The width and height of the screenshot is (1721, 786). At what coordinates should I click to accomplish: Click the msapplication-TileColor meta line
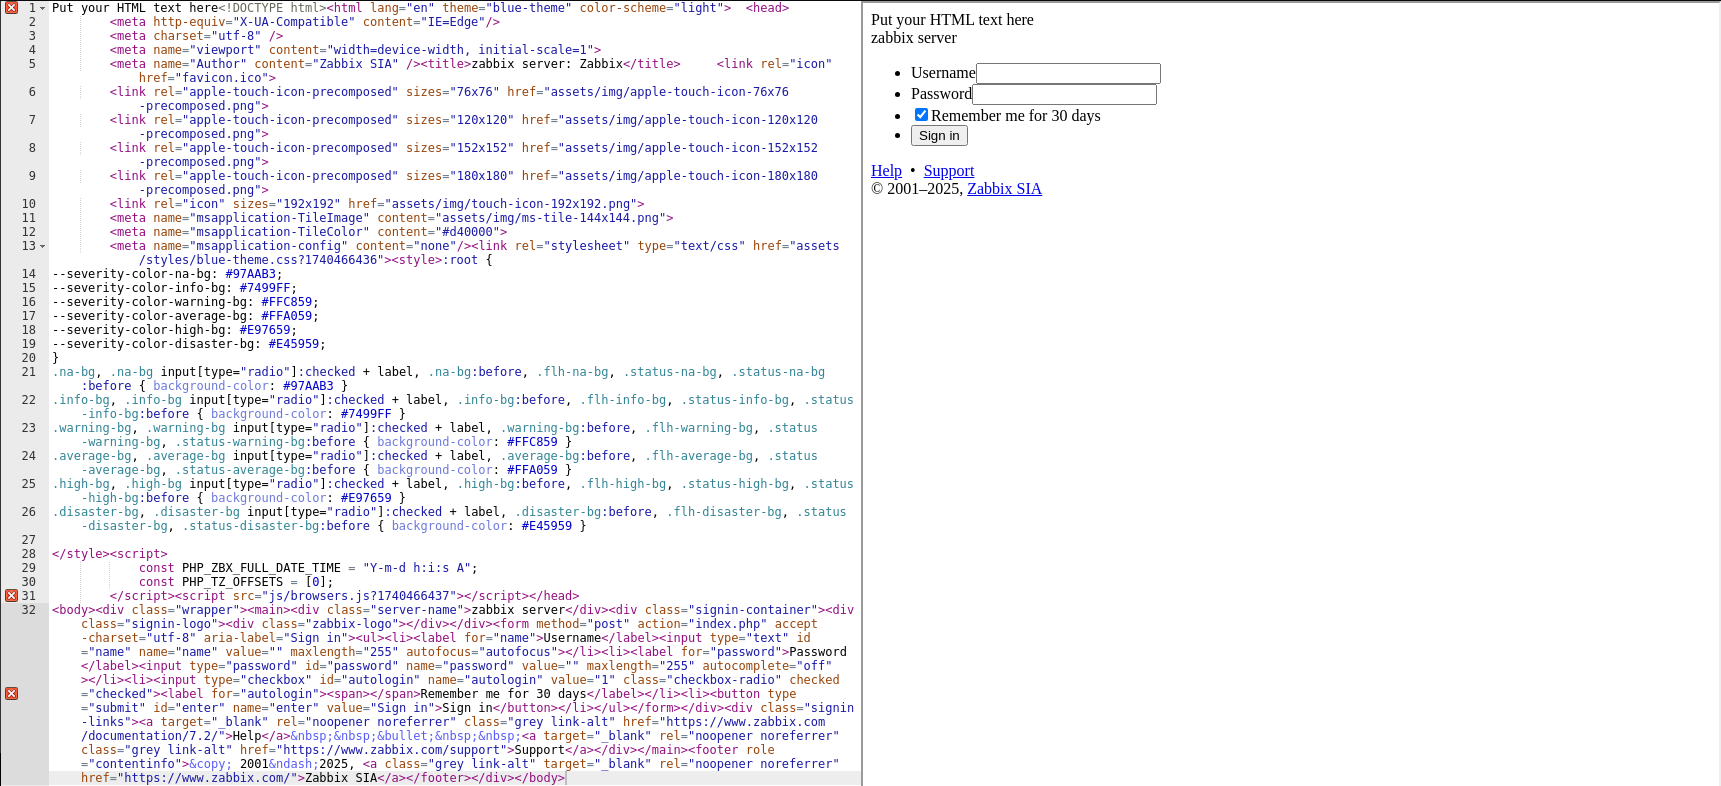tap(308, 232)
